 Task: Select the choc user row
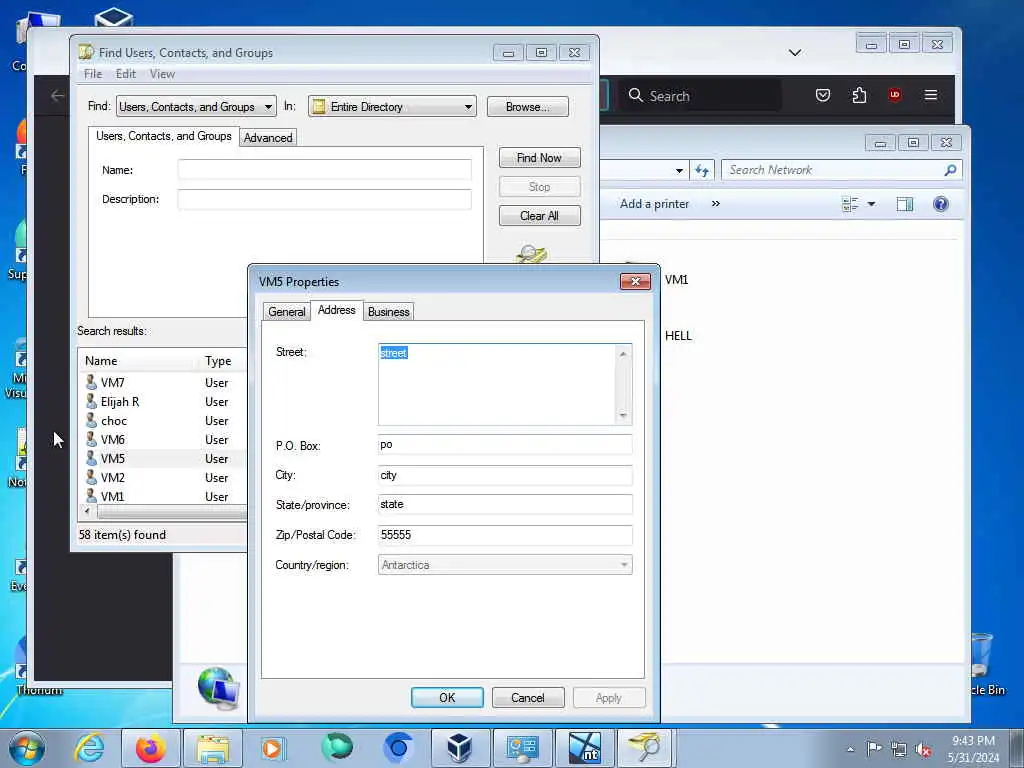pyautogui.click(x=163, y=421)
